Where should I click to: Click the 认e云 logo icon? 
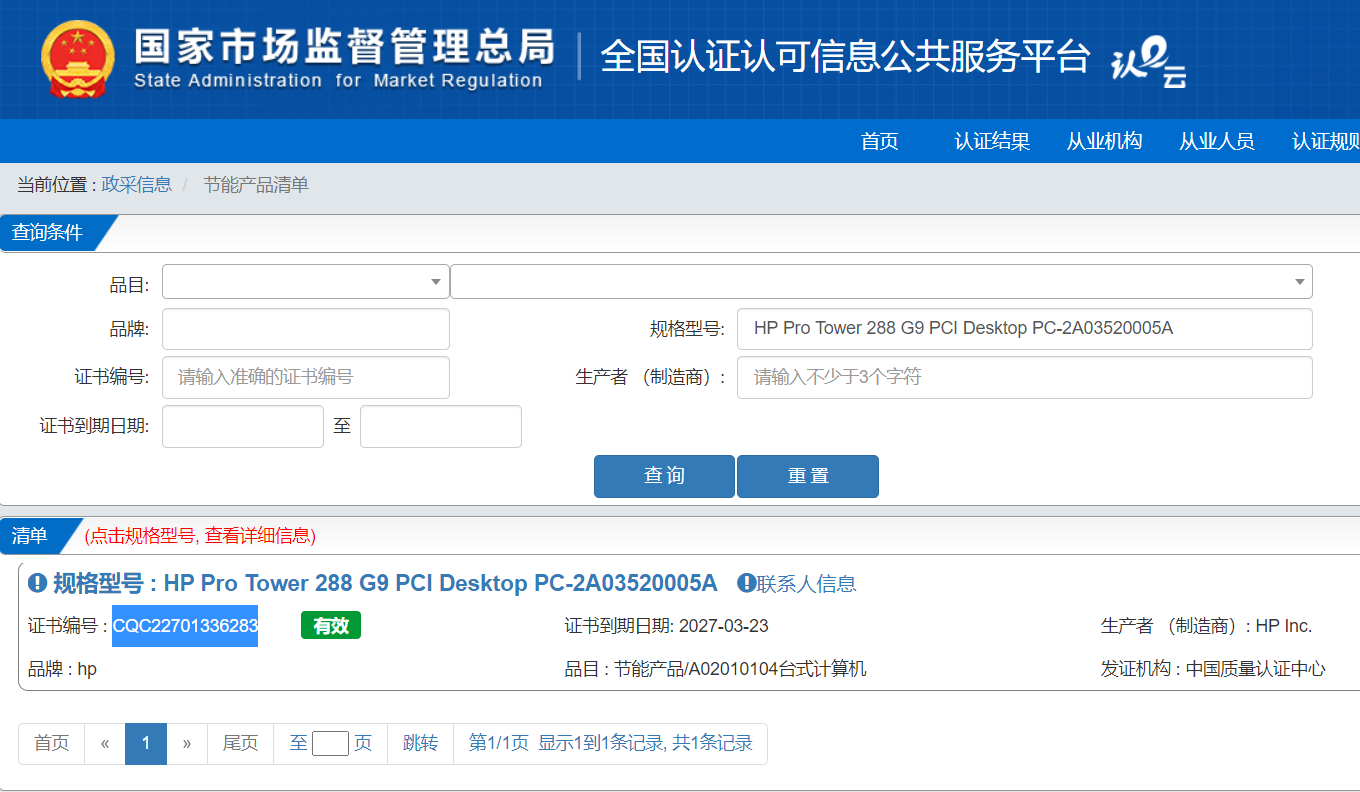coord(1149,62)
